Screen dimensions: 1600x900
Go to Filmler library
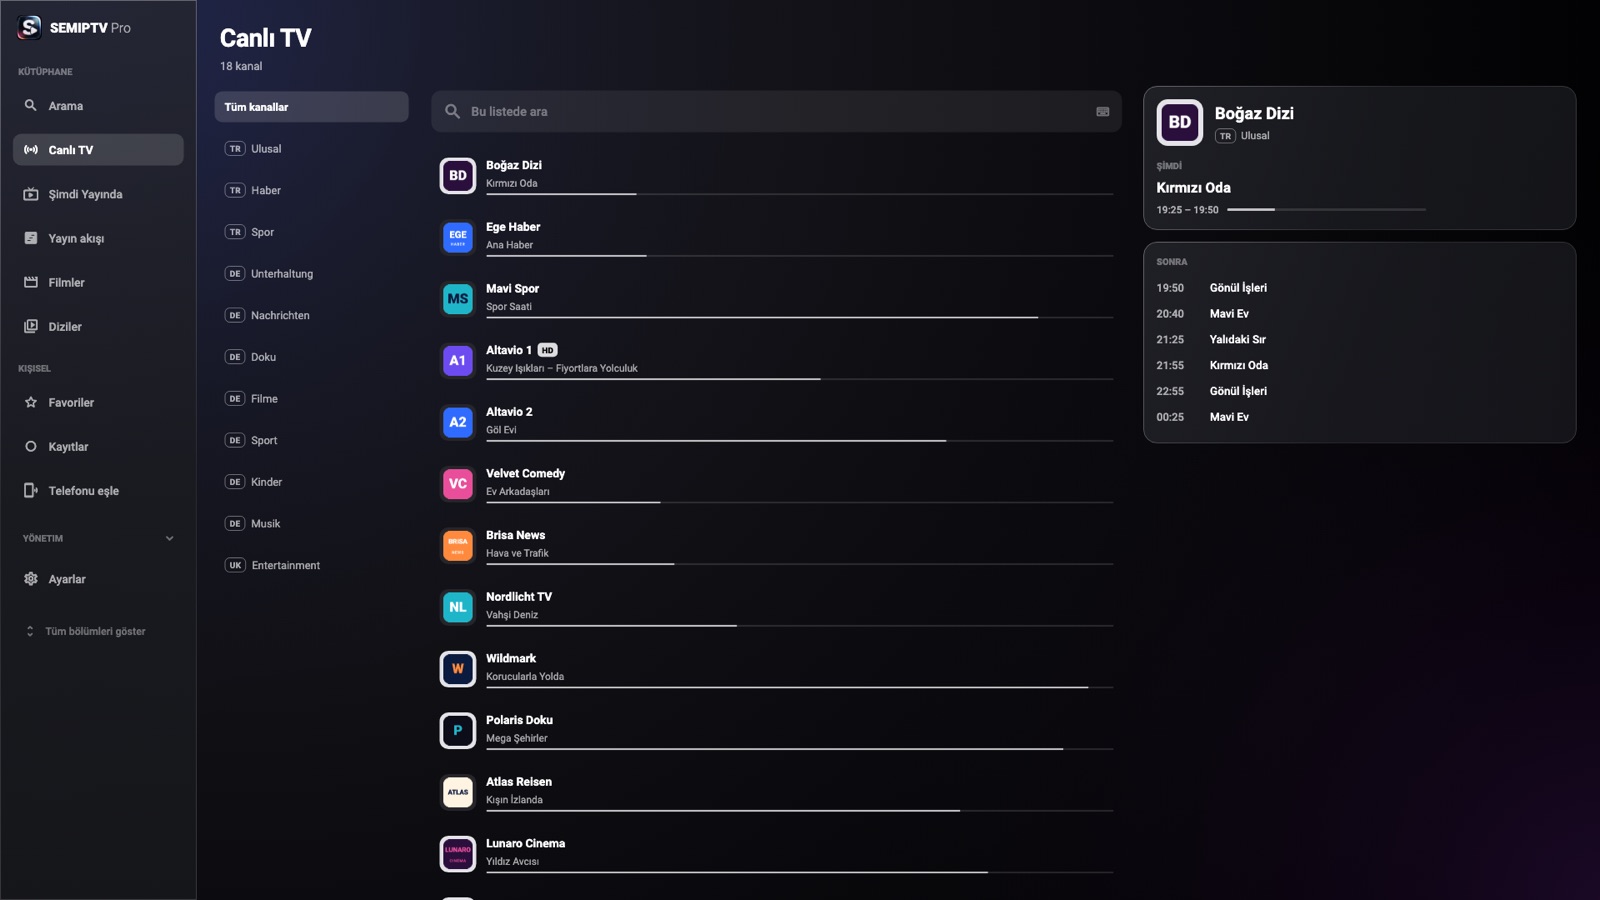pos(98,282)
